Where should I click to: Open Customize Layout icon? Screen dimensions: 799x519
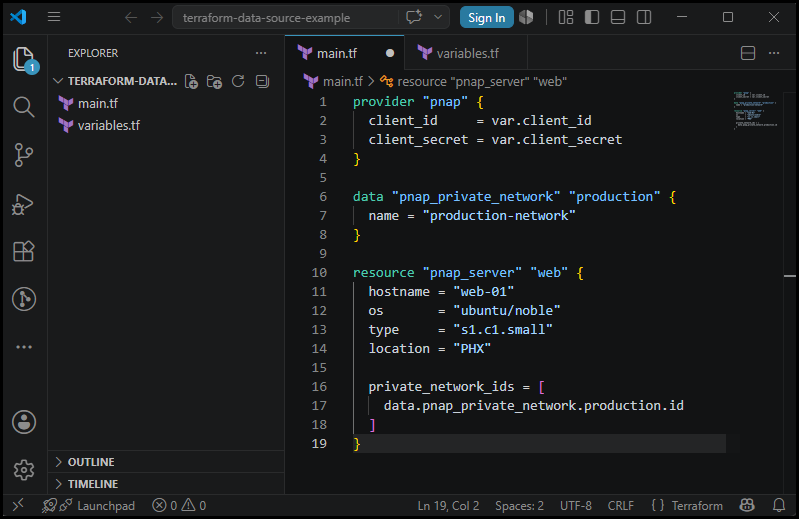click(566, 17)
